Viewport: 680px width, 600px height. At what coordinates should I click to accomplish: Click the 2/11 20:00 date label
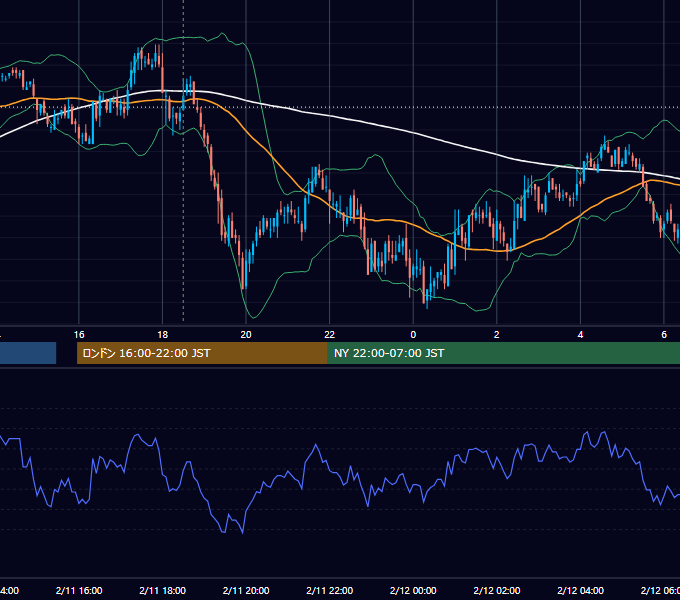point(246,590)
